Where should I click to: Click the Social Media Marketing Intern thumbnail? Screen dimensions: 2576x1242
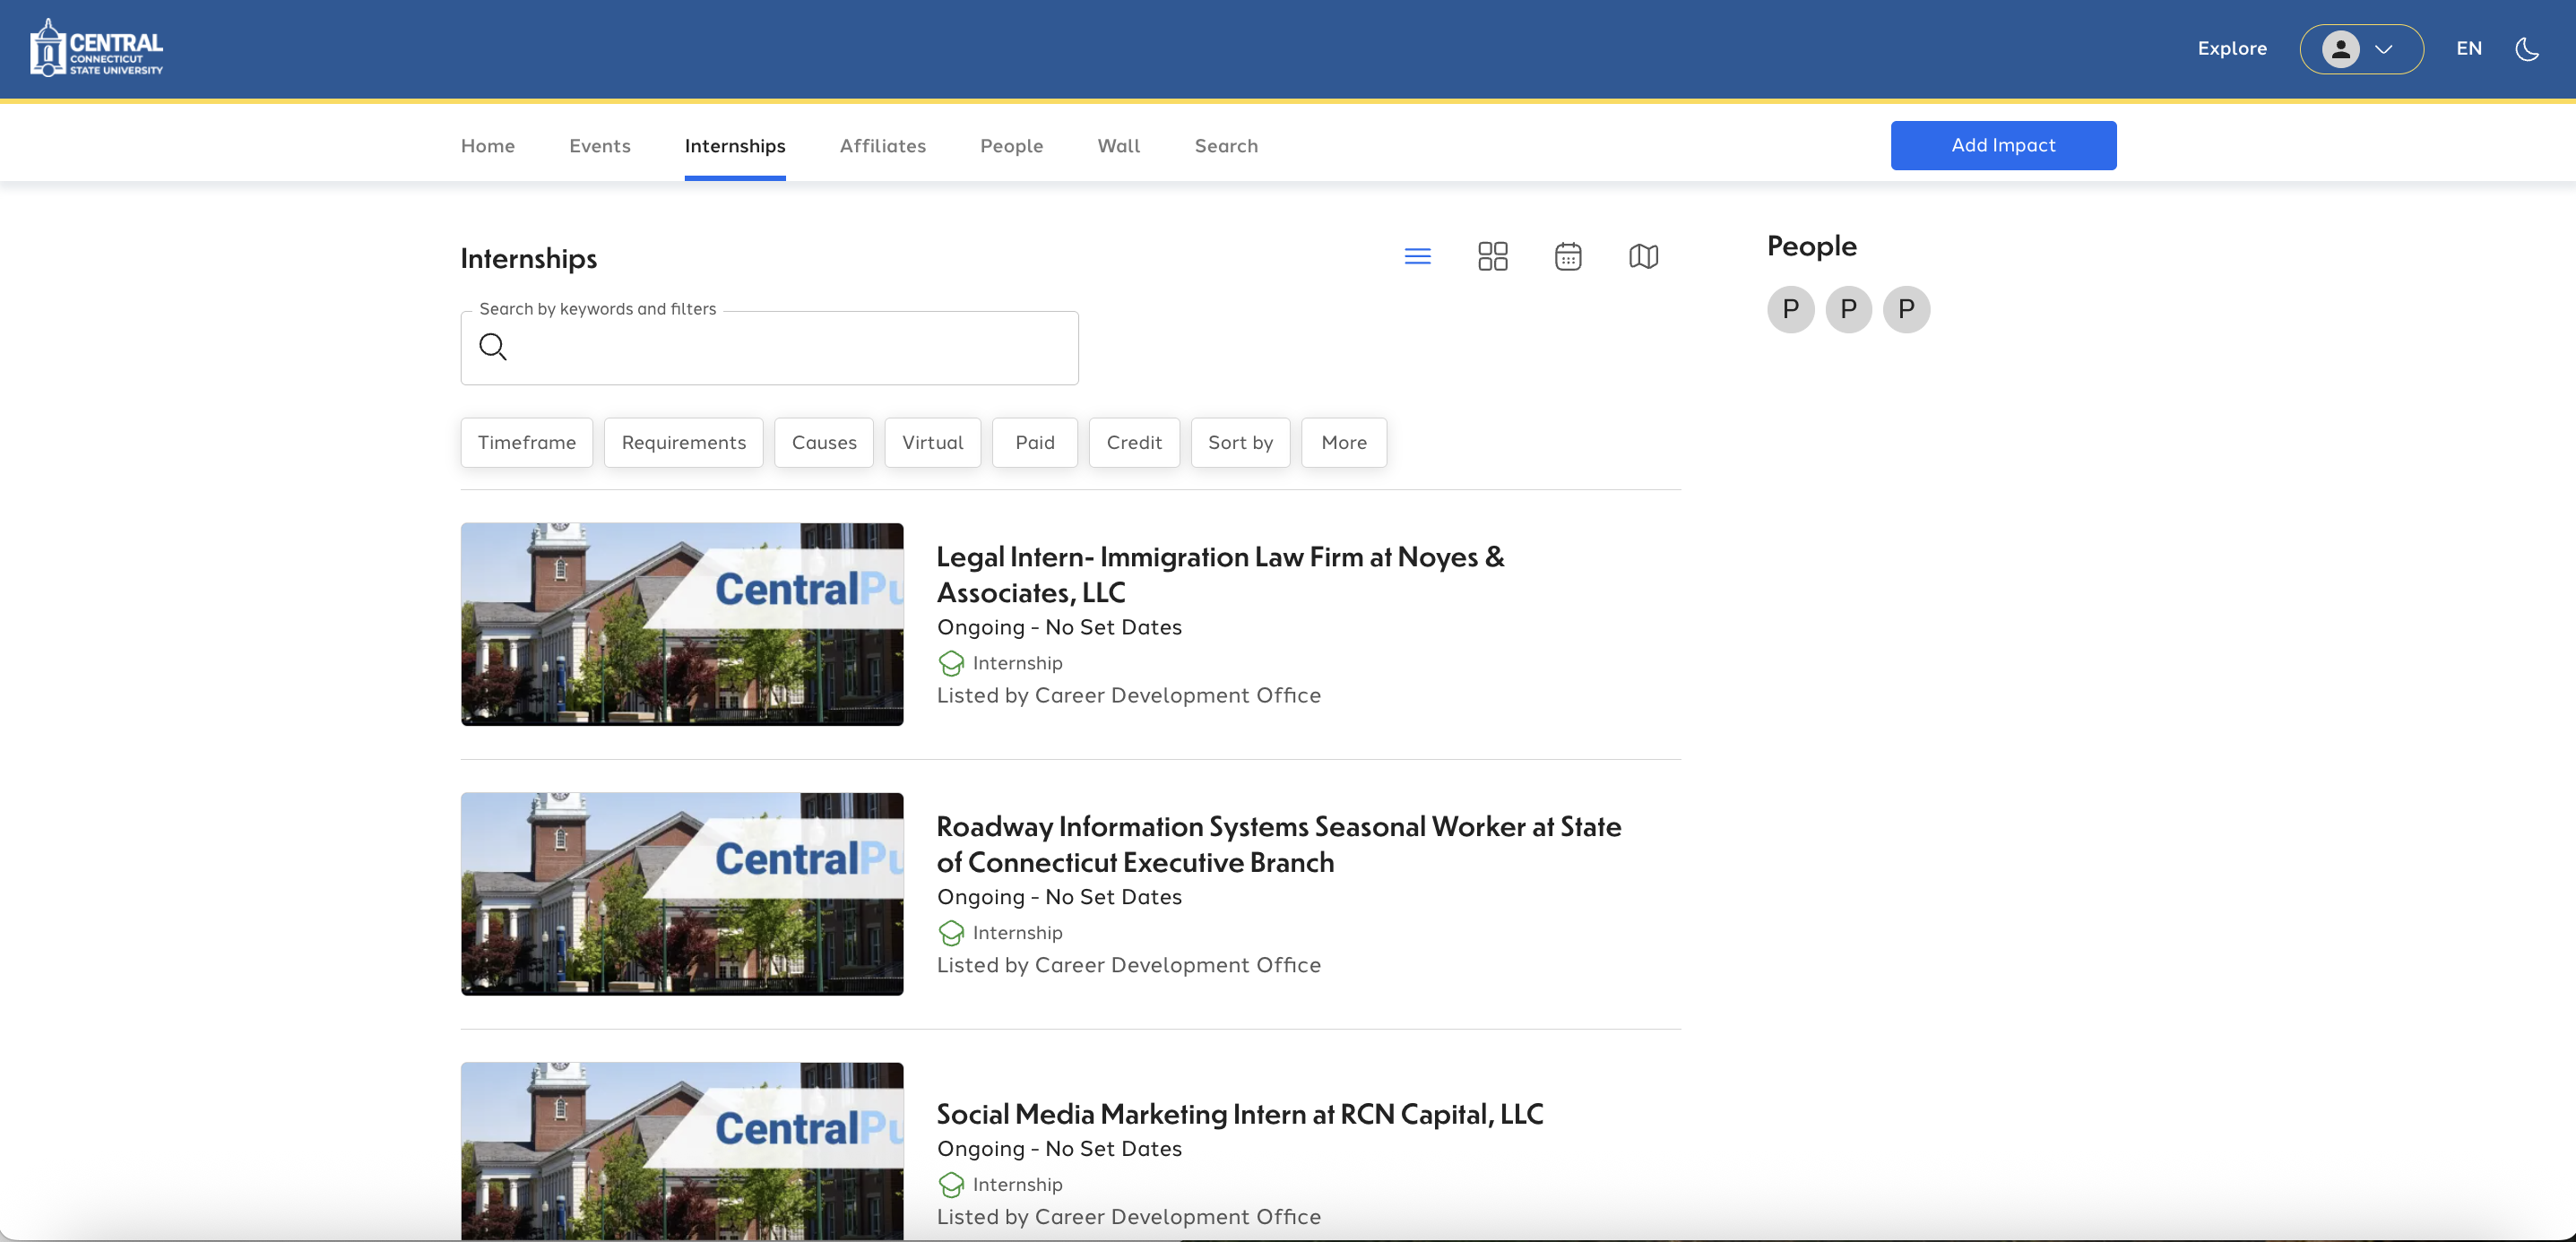(682, 1151)
